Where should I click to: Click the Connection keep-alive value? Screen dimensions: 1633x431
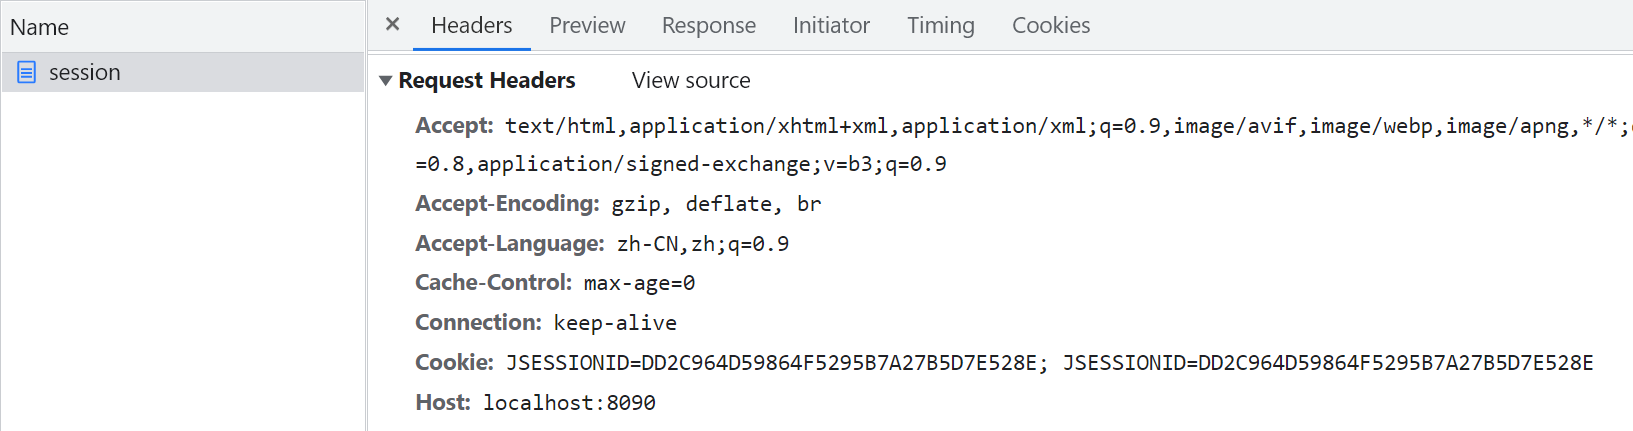[615, 323]
